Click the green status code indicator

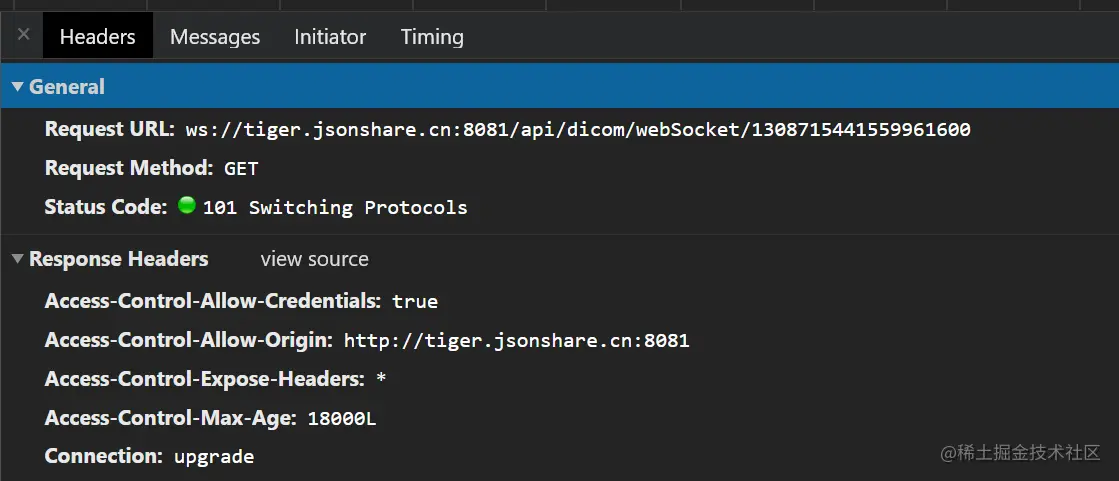click(186, 206)
